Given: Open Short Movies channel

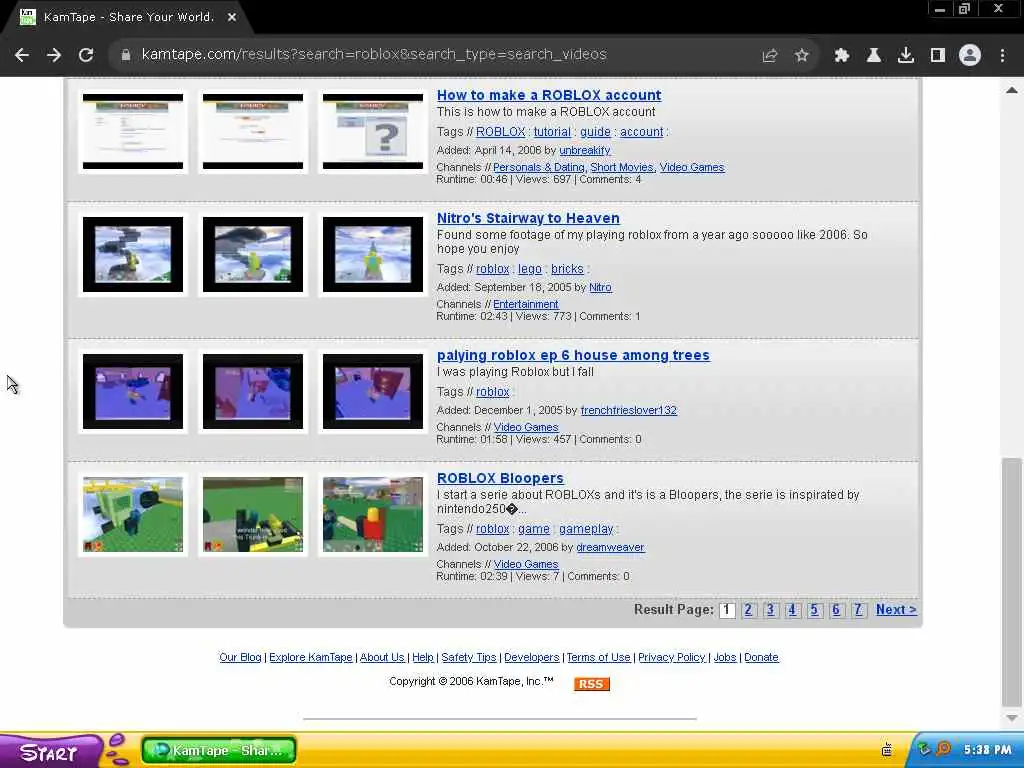Looking at the screenshot, I should point(622,167).
